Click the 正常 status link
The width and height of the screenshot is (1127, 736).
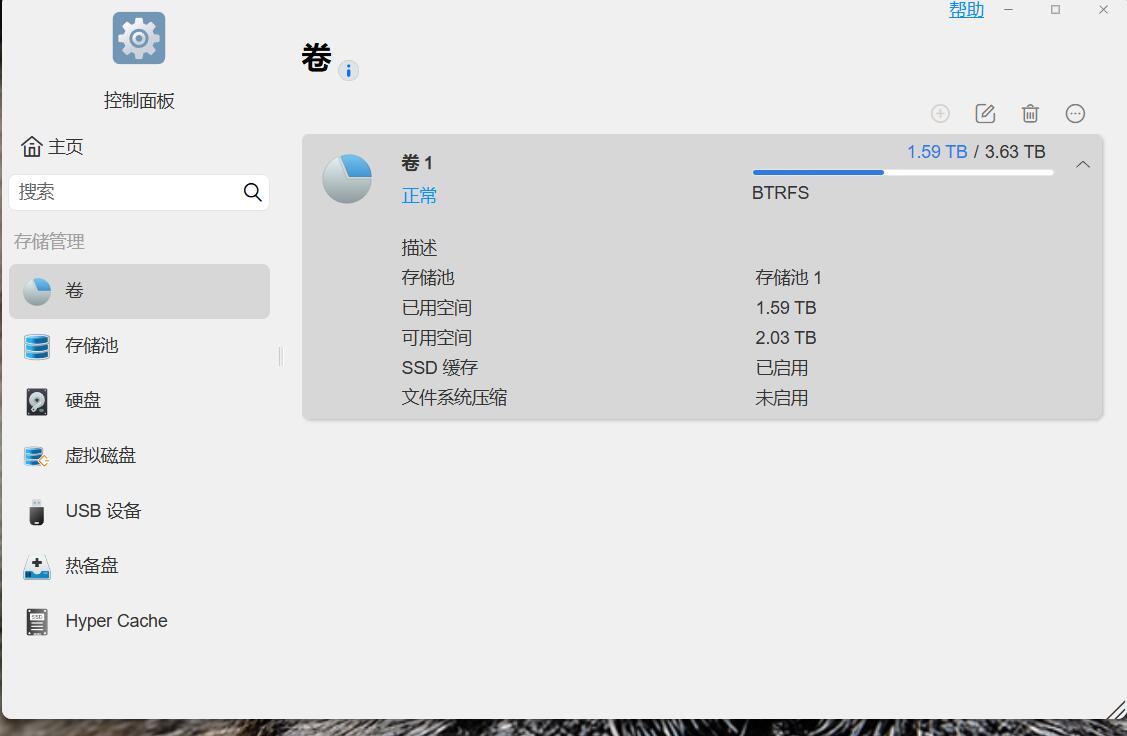(x=419, y=196)
